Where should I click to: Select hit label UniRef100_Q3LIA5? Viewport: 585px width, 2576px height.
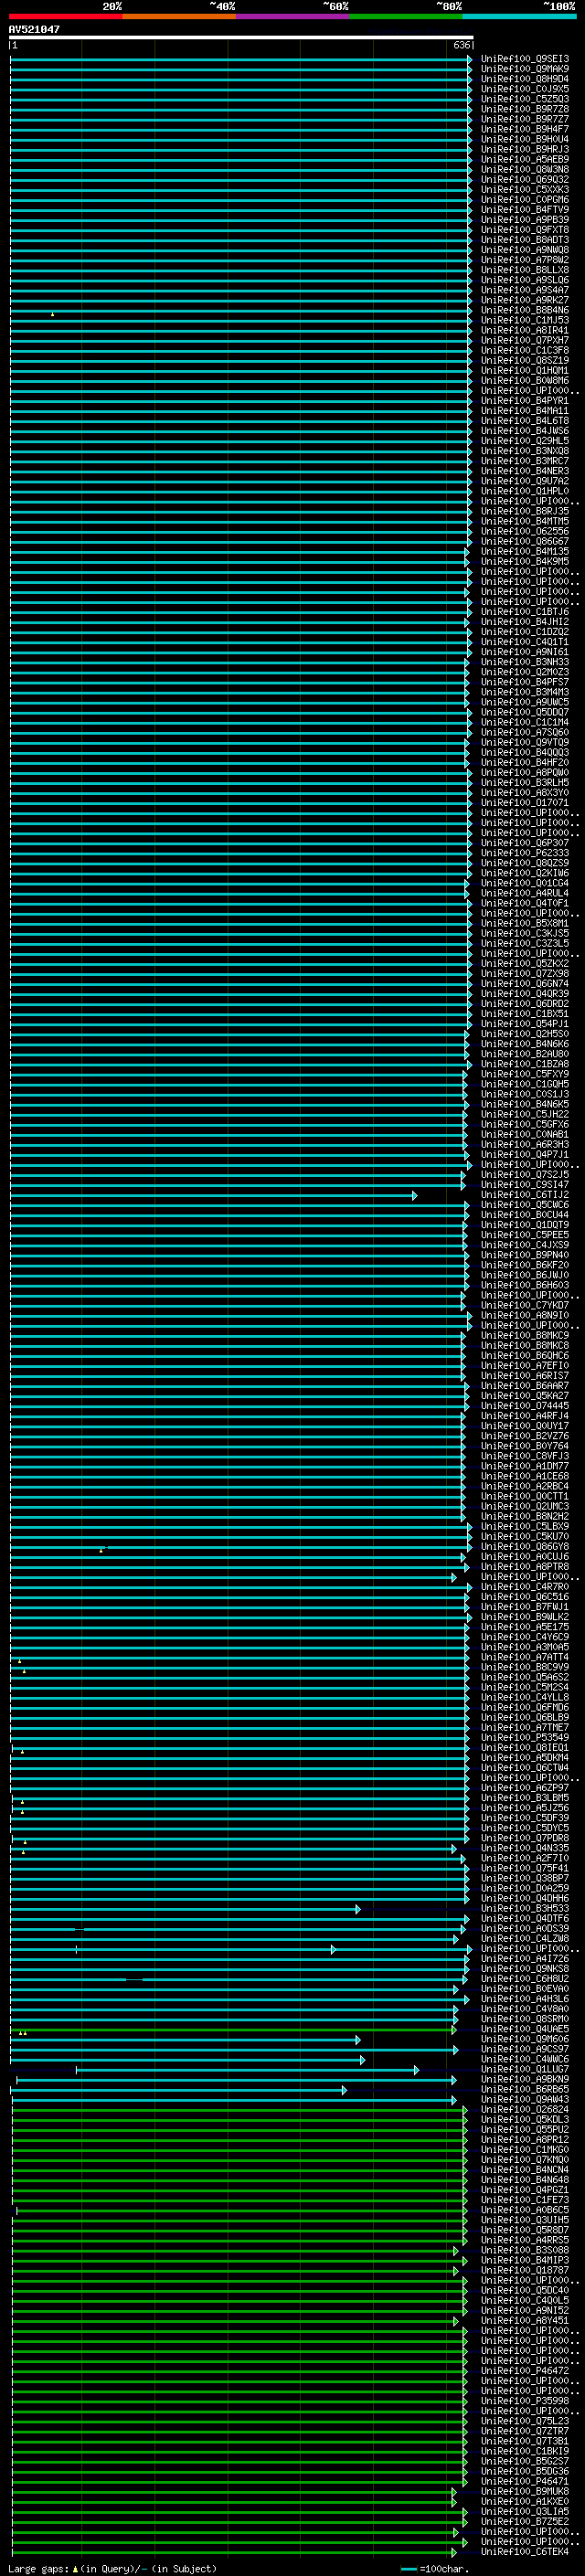(x=525, y=2512)
